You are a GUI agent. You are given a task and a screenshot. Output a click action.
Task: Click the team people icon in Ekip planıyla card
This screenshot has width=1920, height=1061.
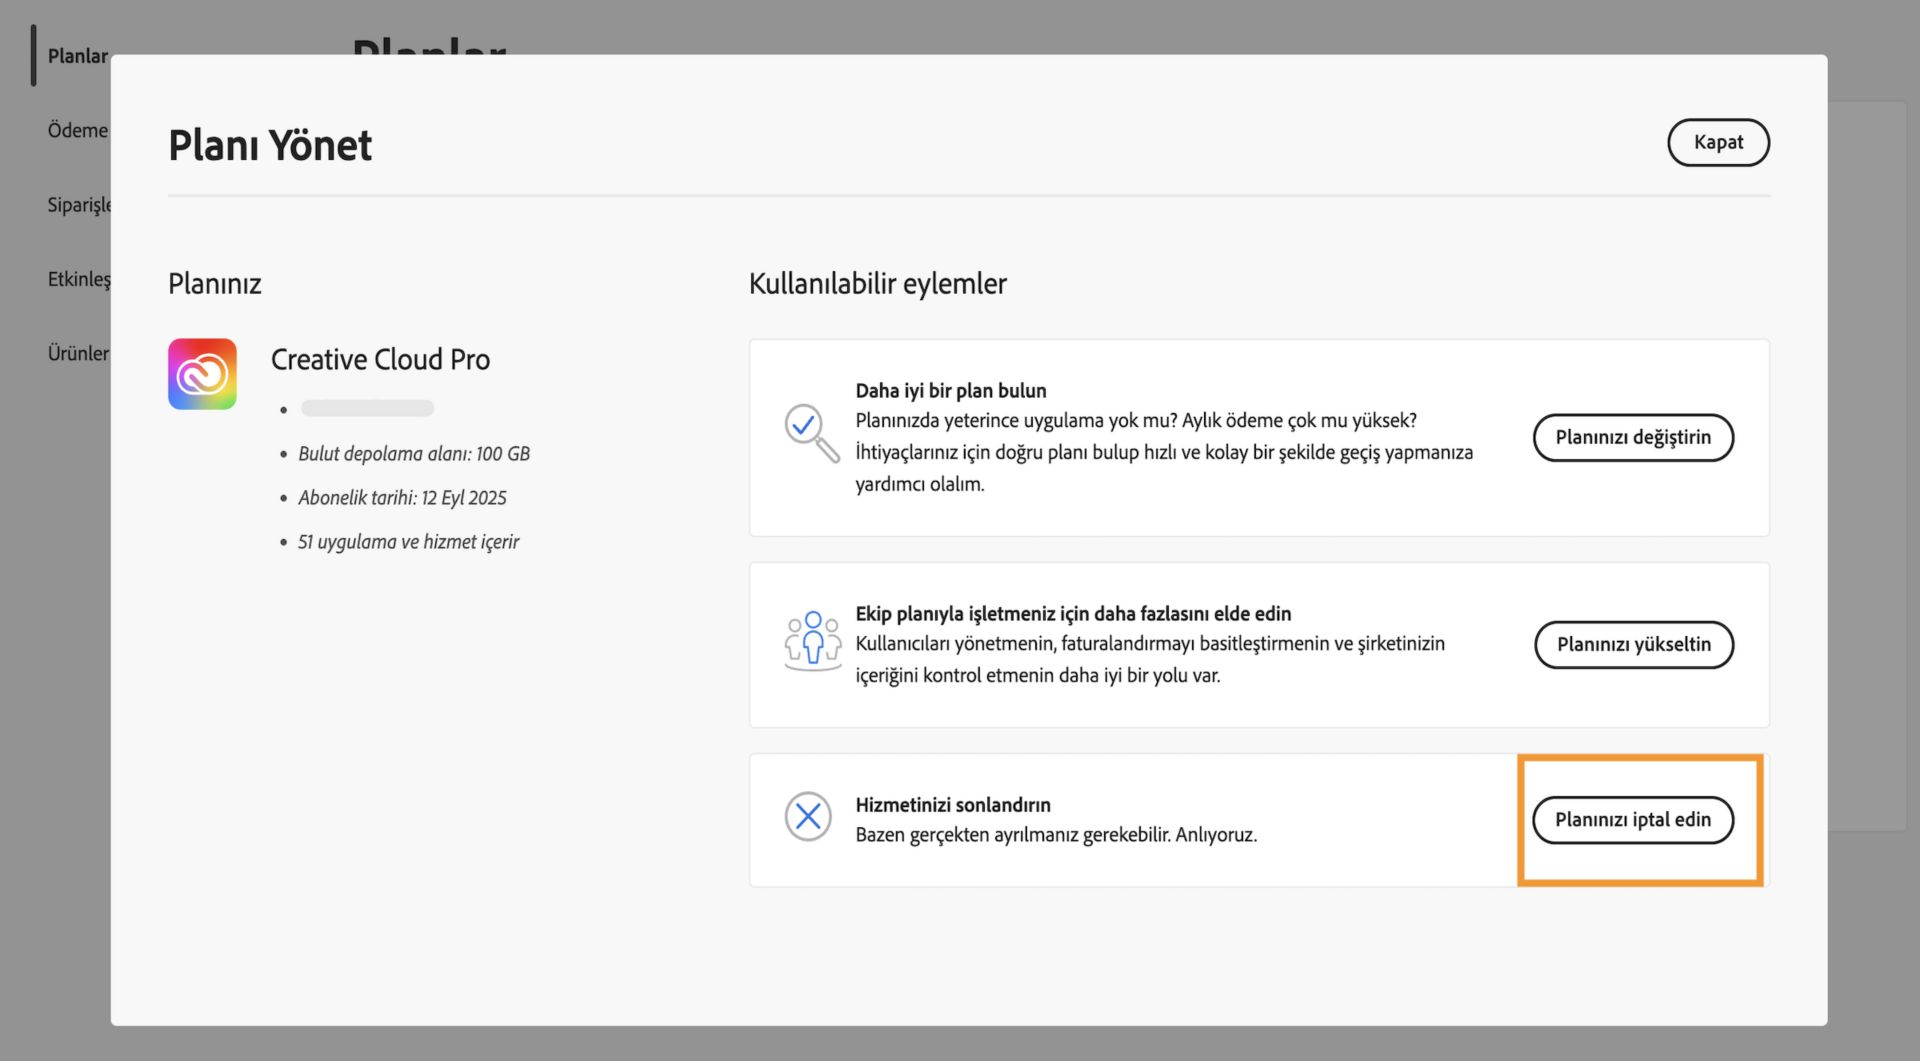pos(813,644)
